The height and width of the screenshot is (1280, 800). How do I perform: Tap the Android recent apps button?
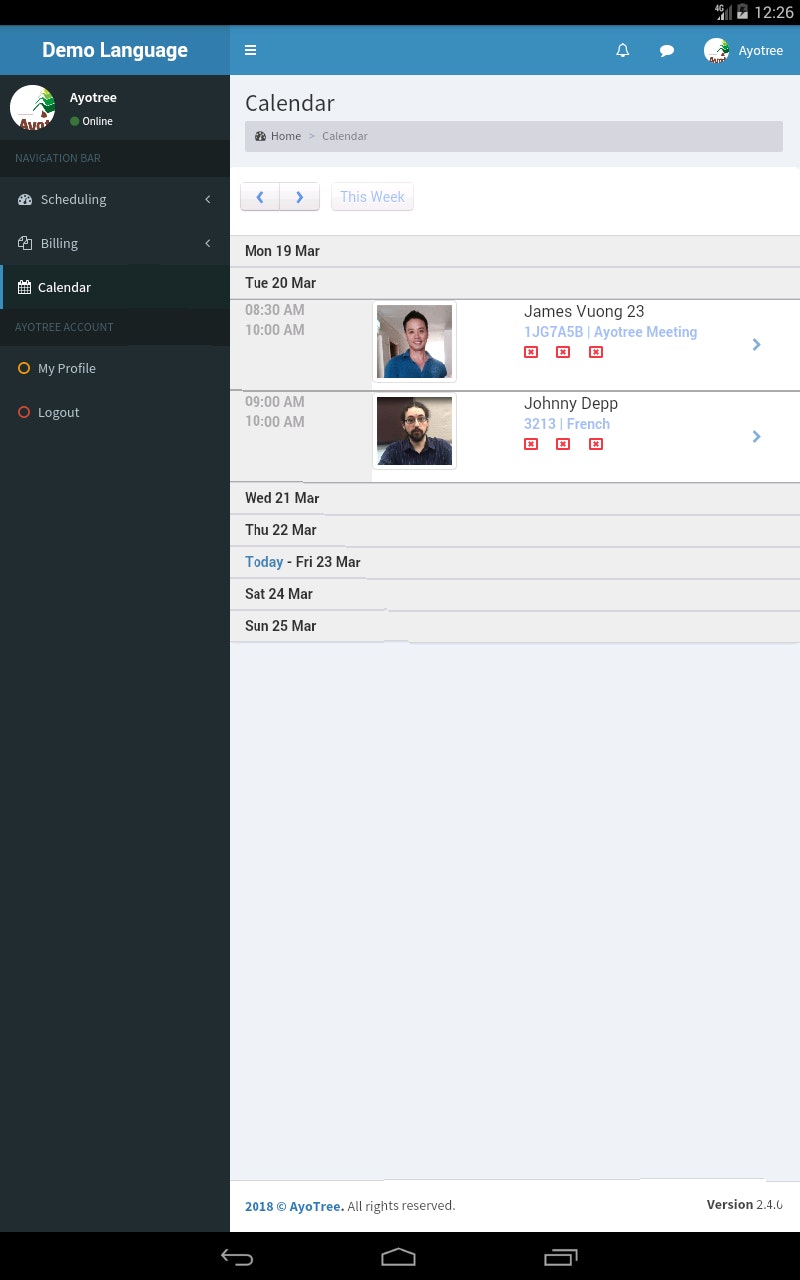[x=561, y=1257]
